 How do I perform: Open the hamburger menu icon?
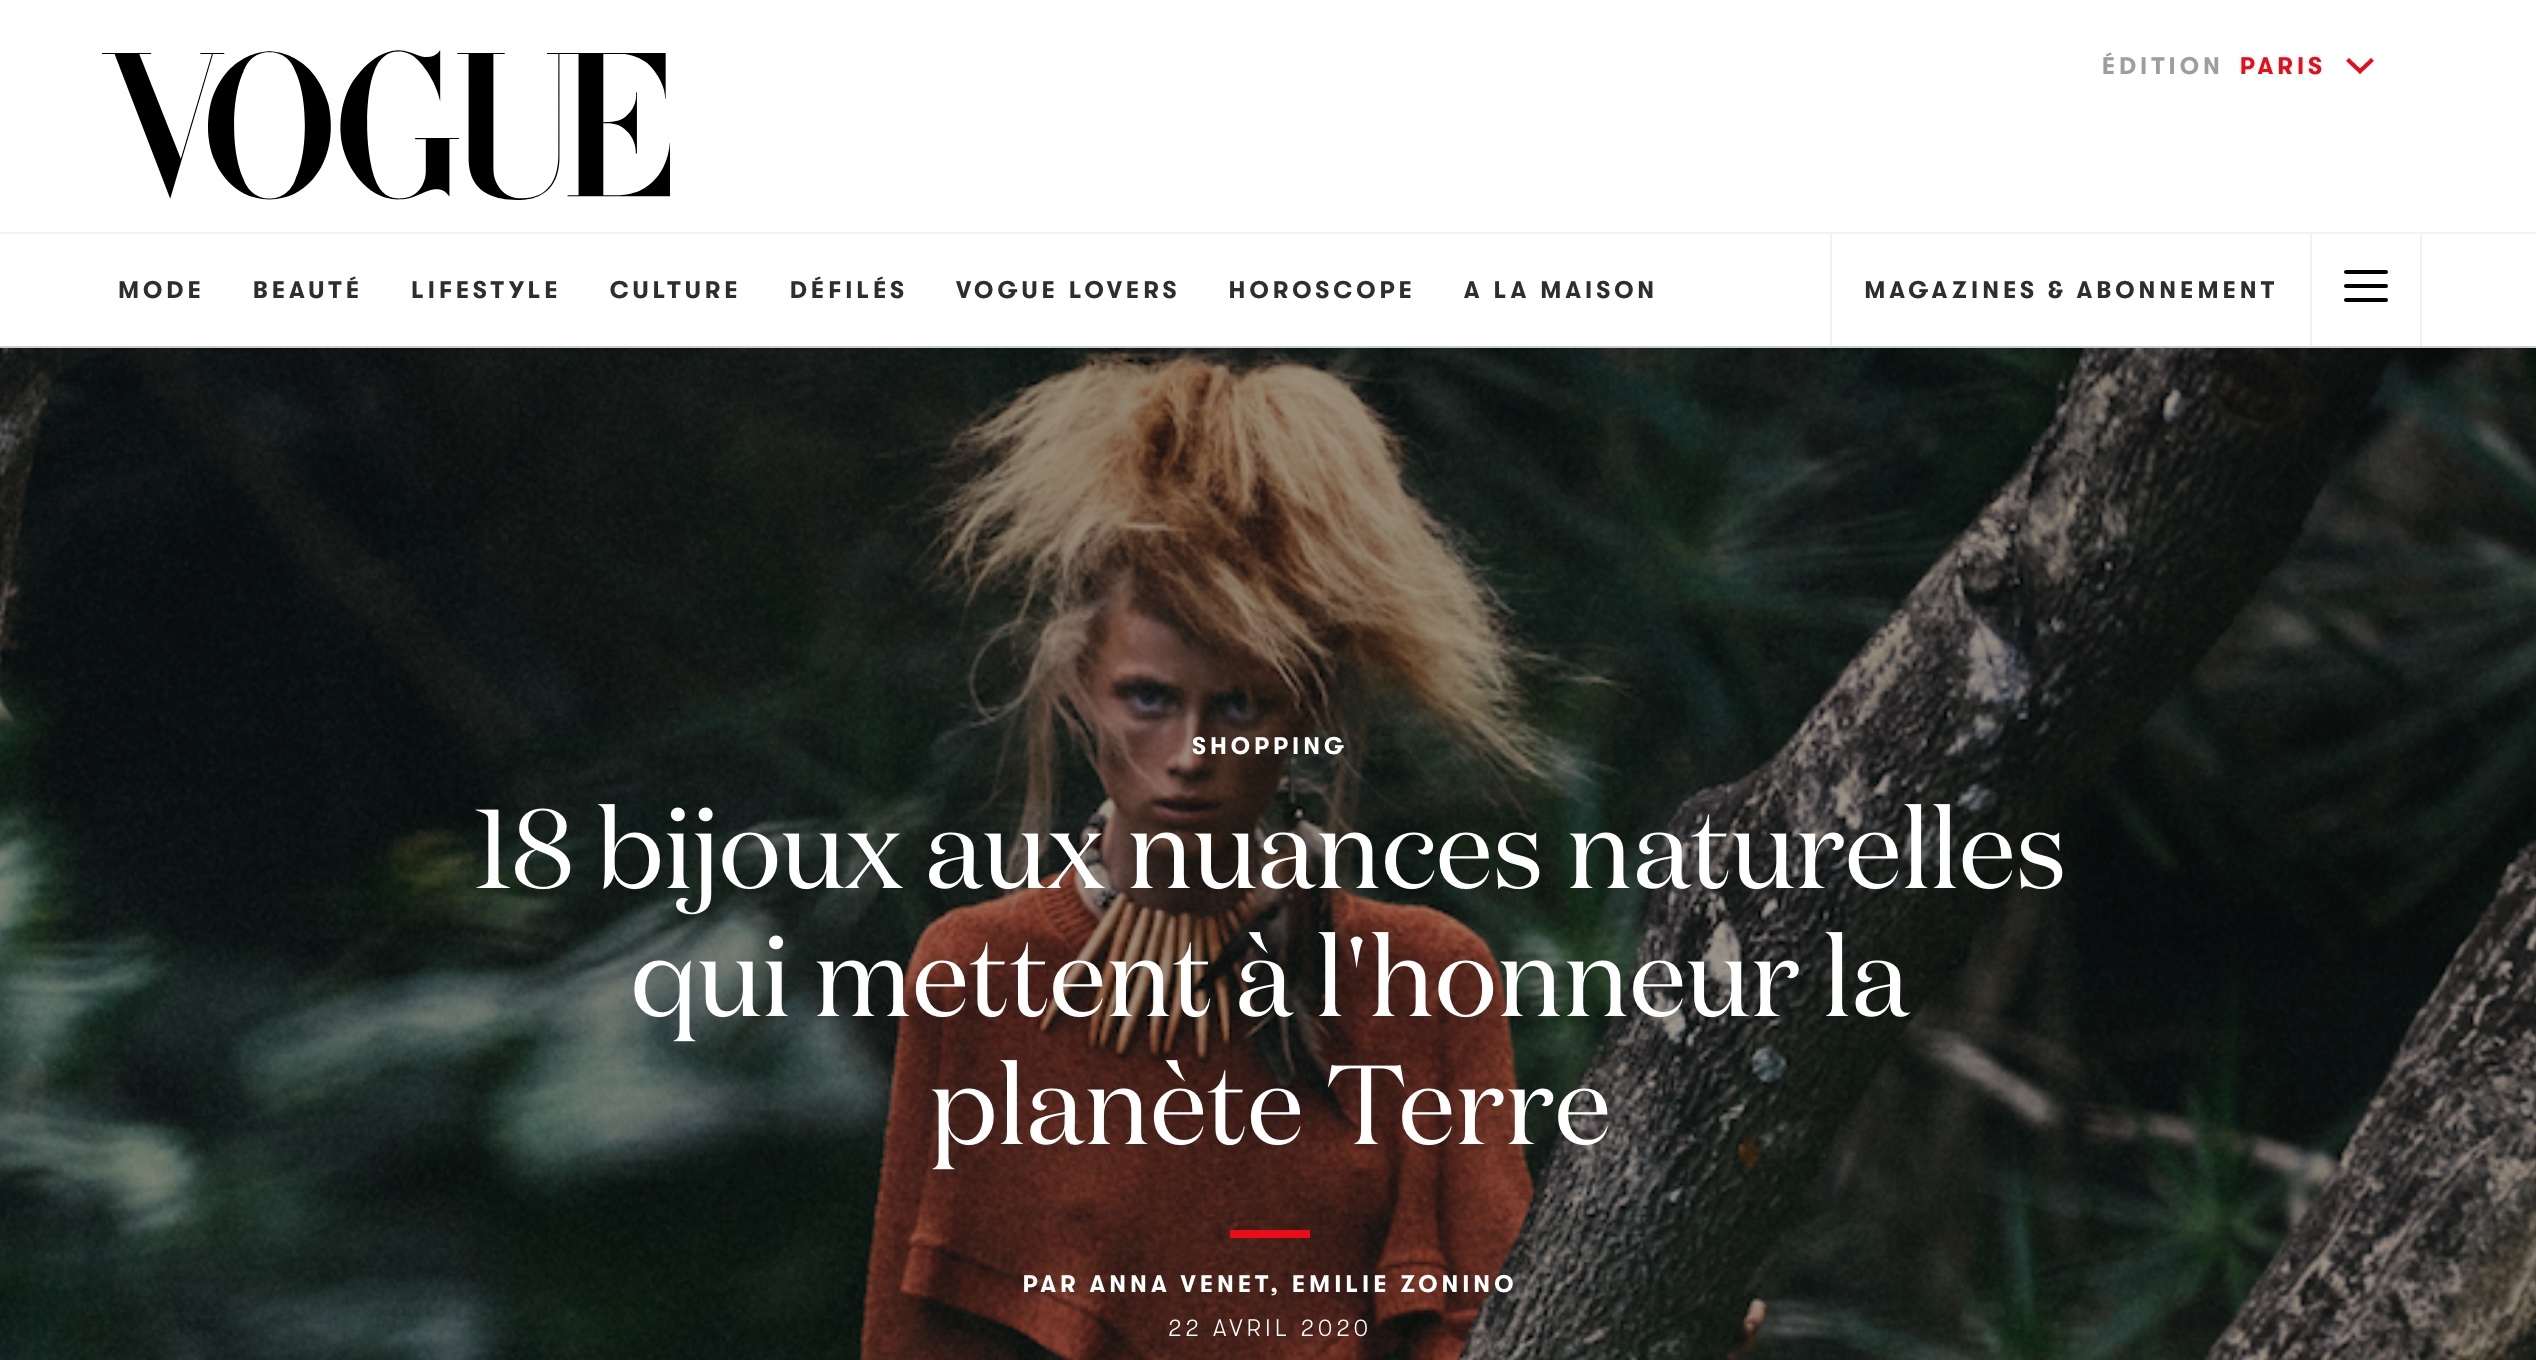click(2365, 286)
